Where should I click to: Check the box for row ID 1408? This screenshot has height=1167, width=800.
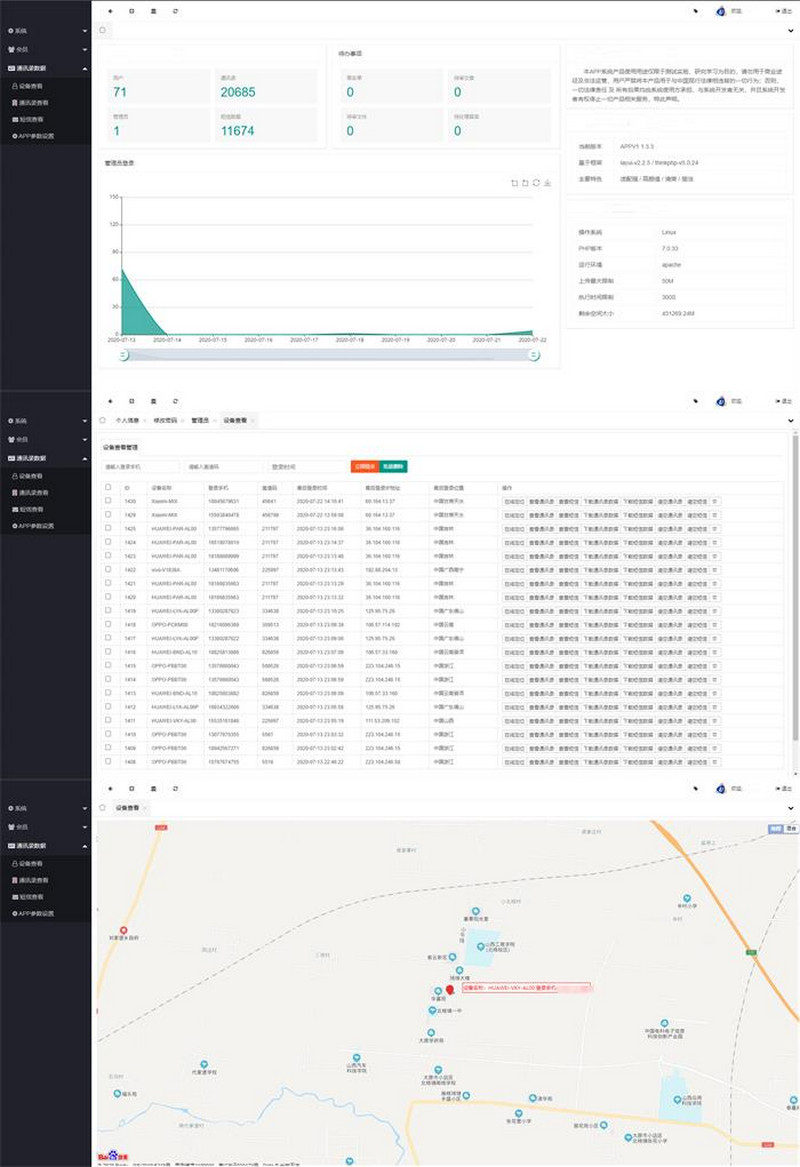(x=108, y=761)
